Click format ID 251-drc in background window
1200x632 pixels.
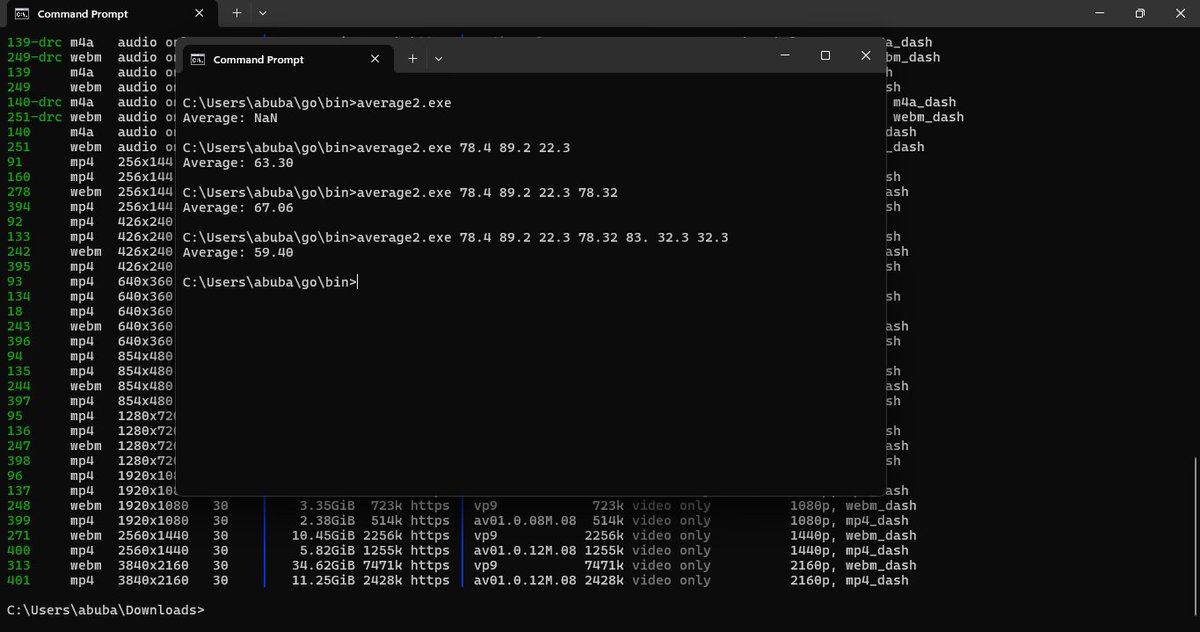(34, 117)
